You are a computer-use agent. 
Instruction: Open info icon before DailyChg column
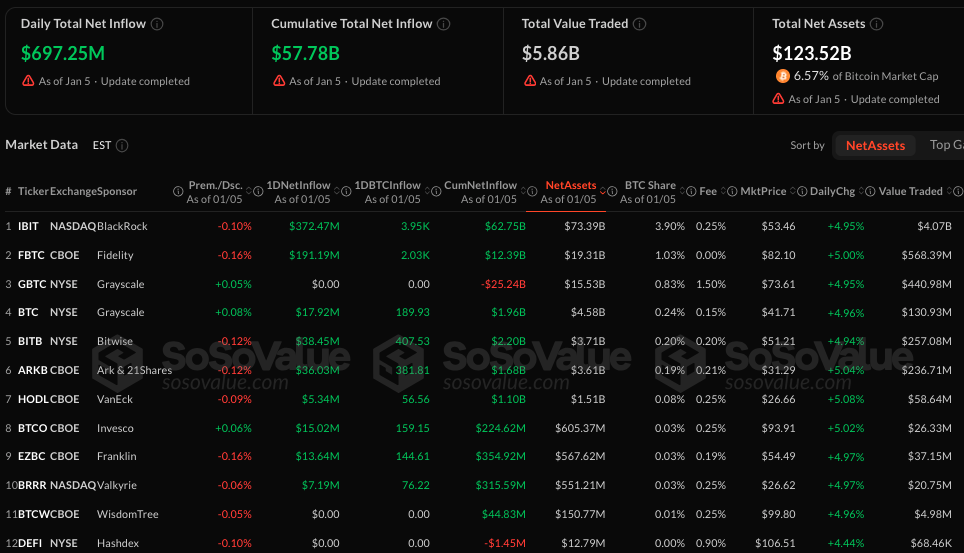point(802,191)
